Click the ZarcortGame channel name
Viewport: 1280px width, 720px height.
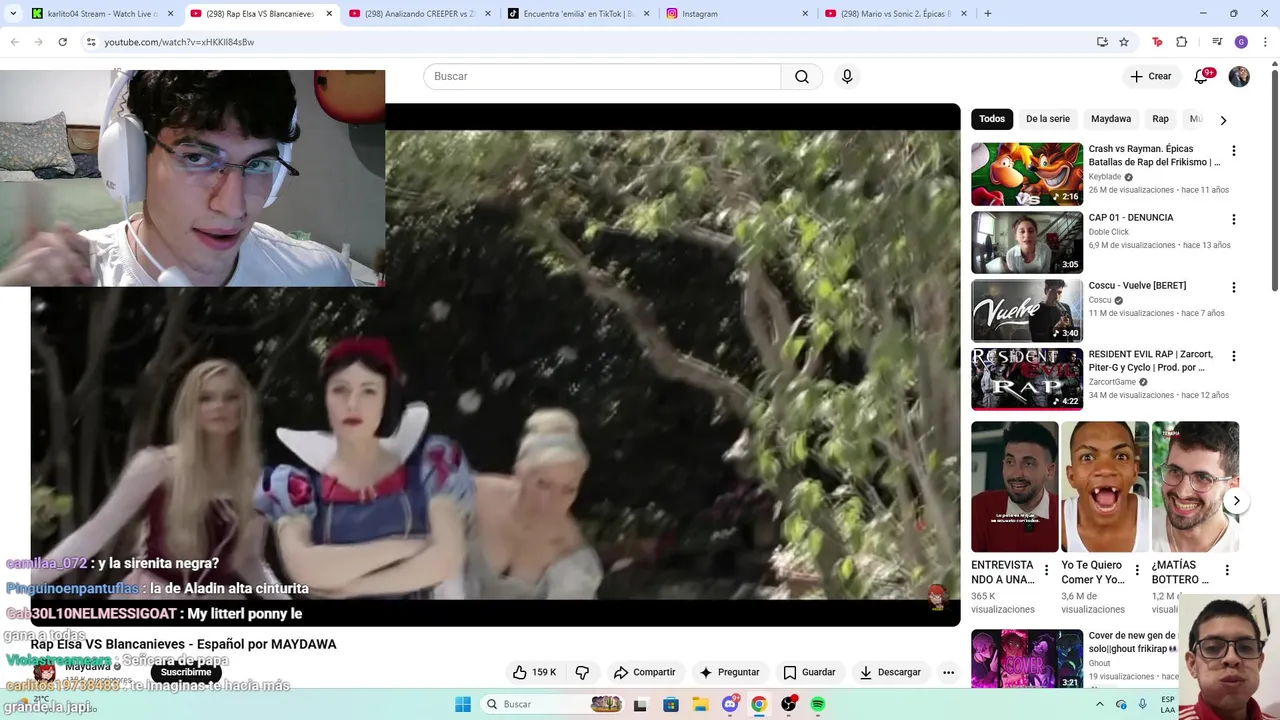pos(1112,382)
